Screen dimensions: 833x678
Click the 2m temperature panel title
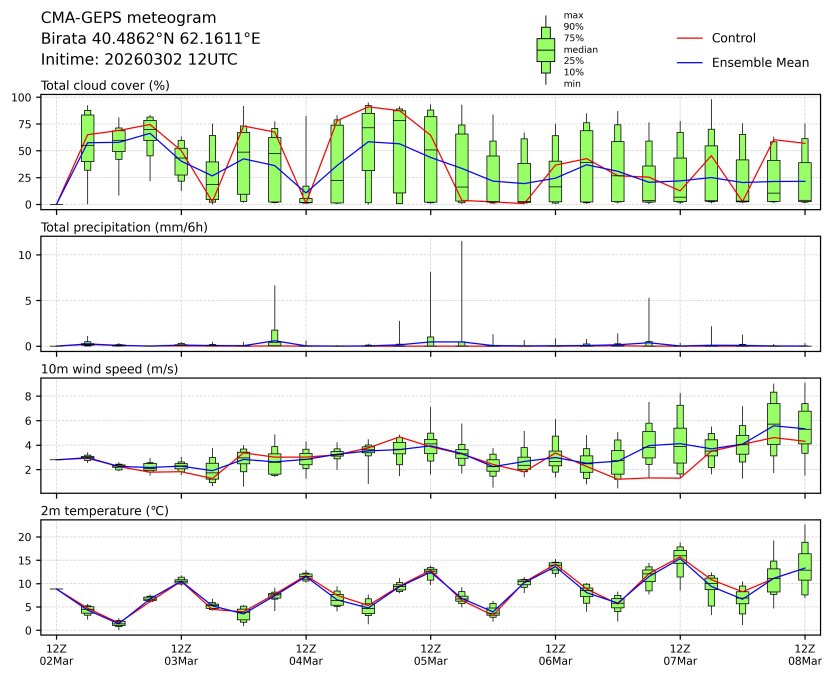pos(105,511)
